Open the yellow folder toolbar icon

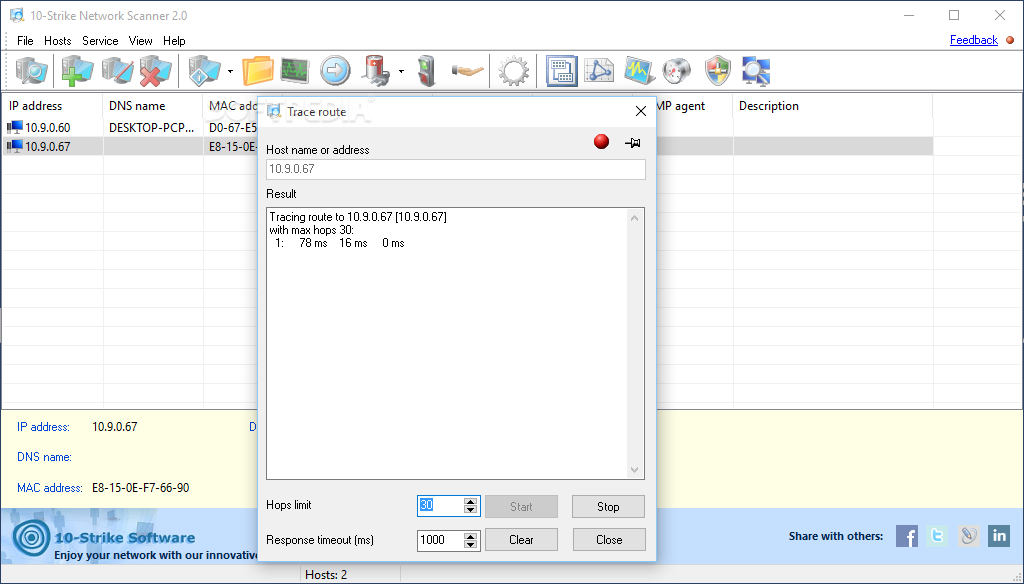point(257,71)
